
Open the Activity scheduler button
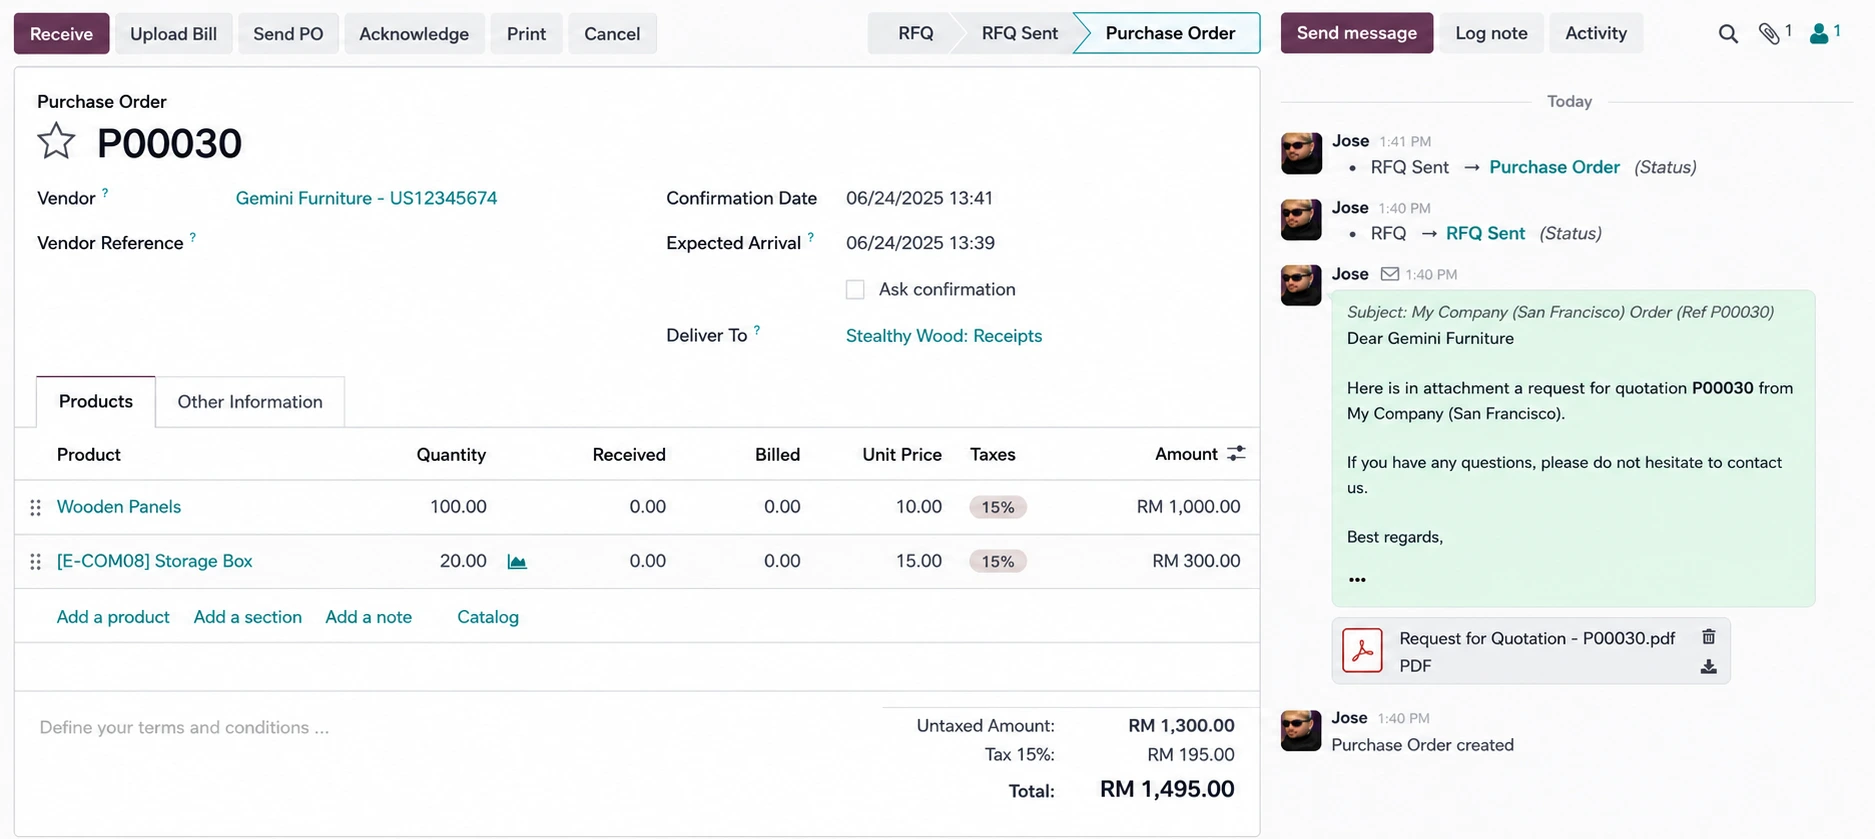(x=1596, y=33)
